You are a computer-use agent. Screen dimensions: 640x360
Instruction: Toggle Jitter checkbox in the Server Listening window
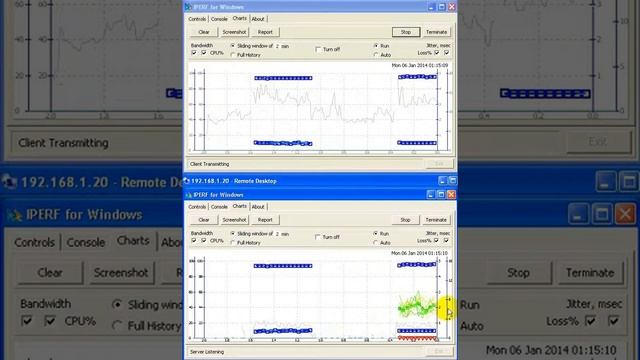point(447,240)
